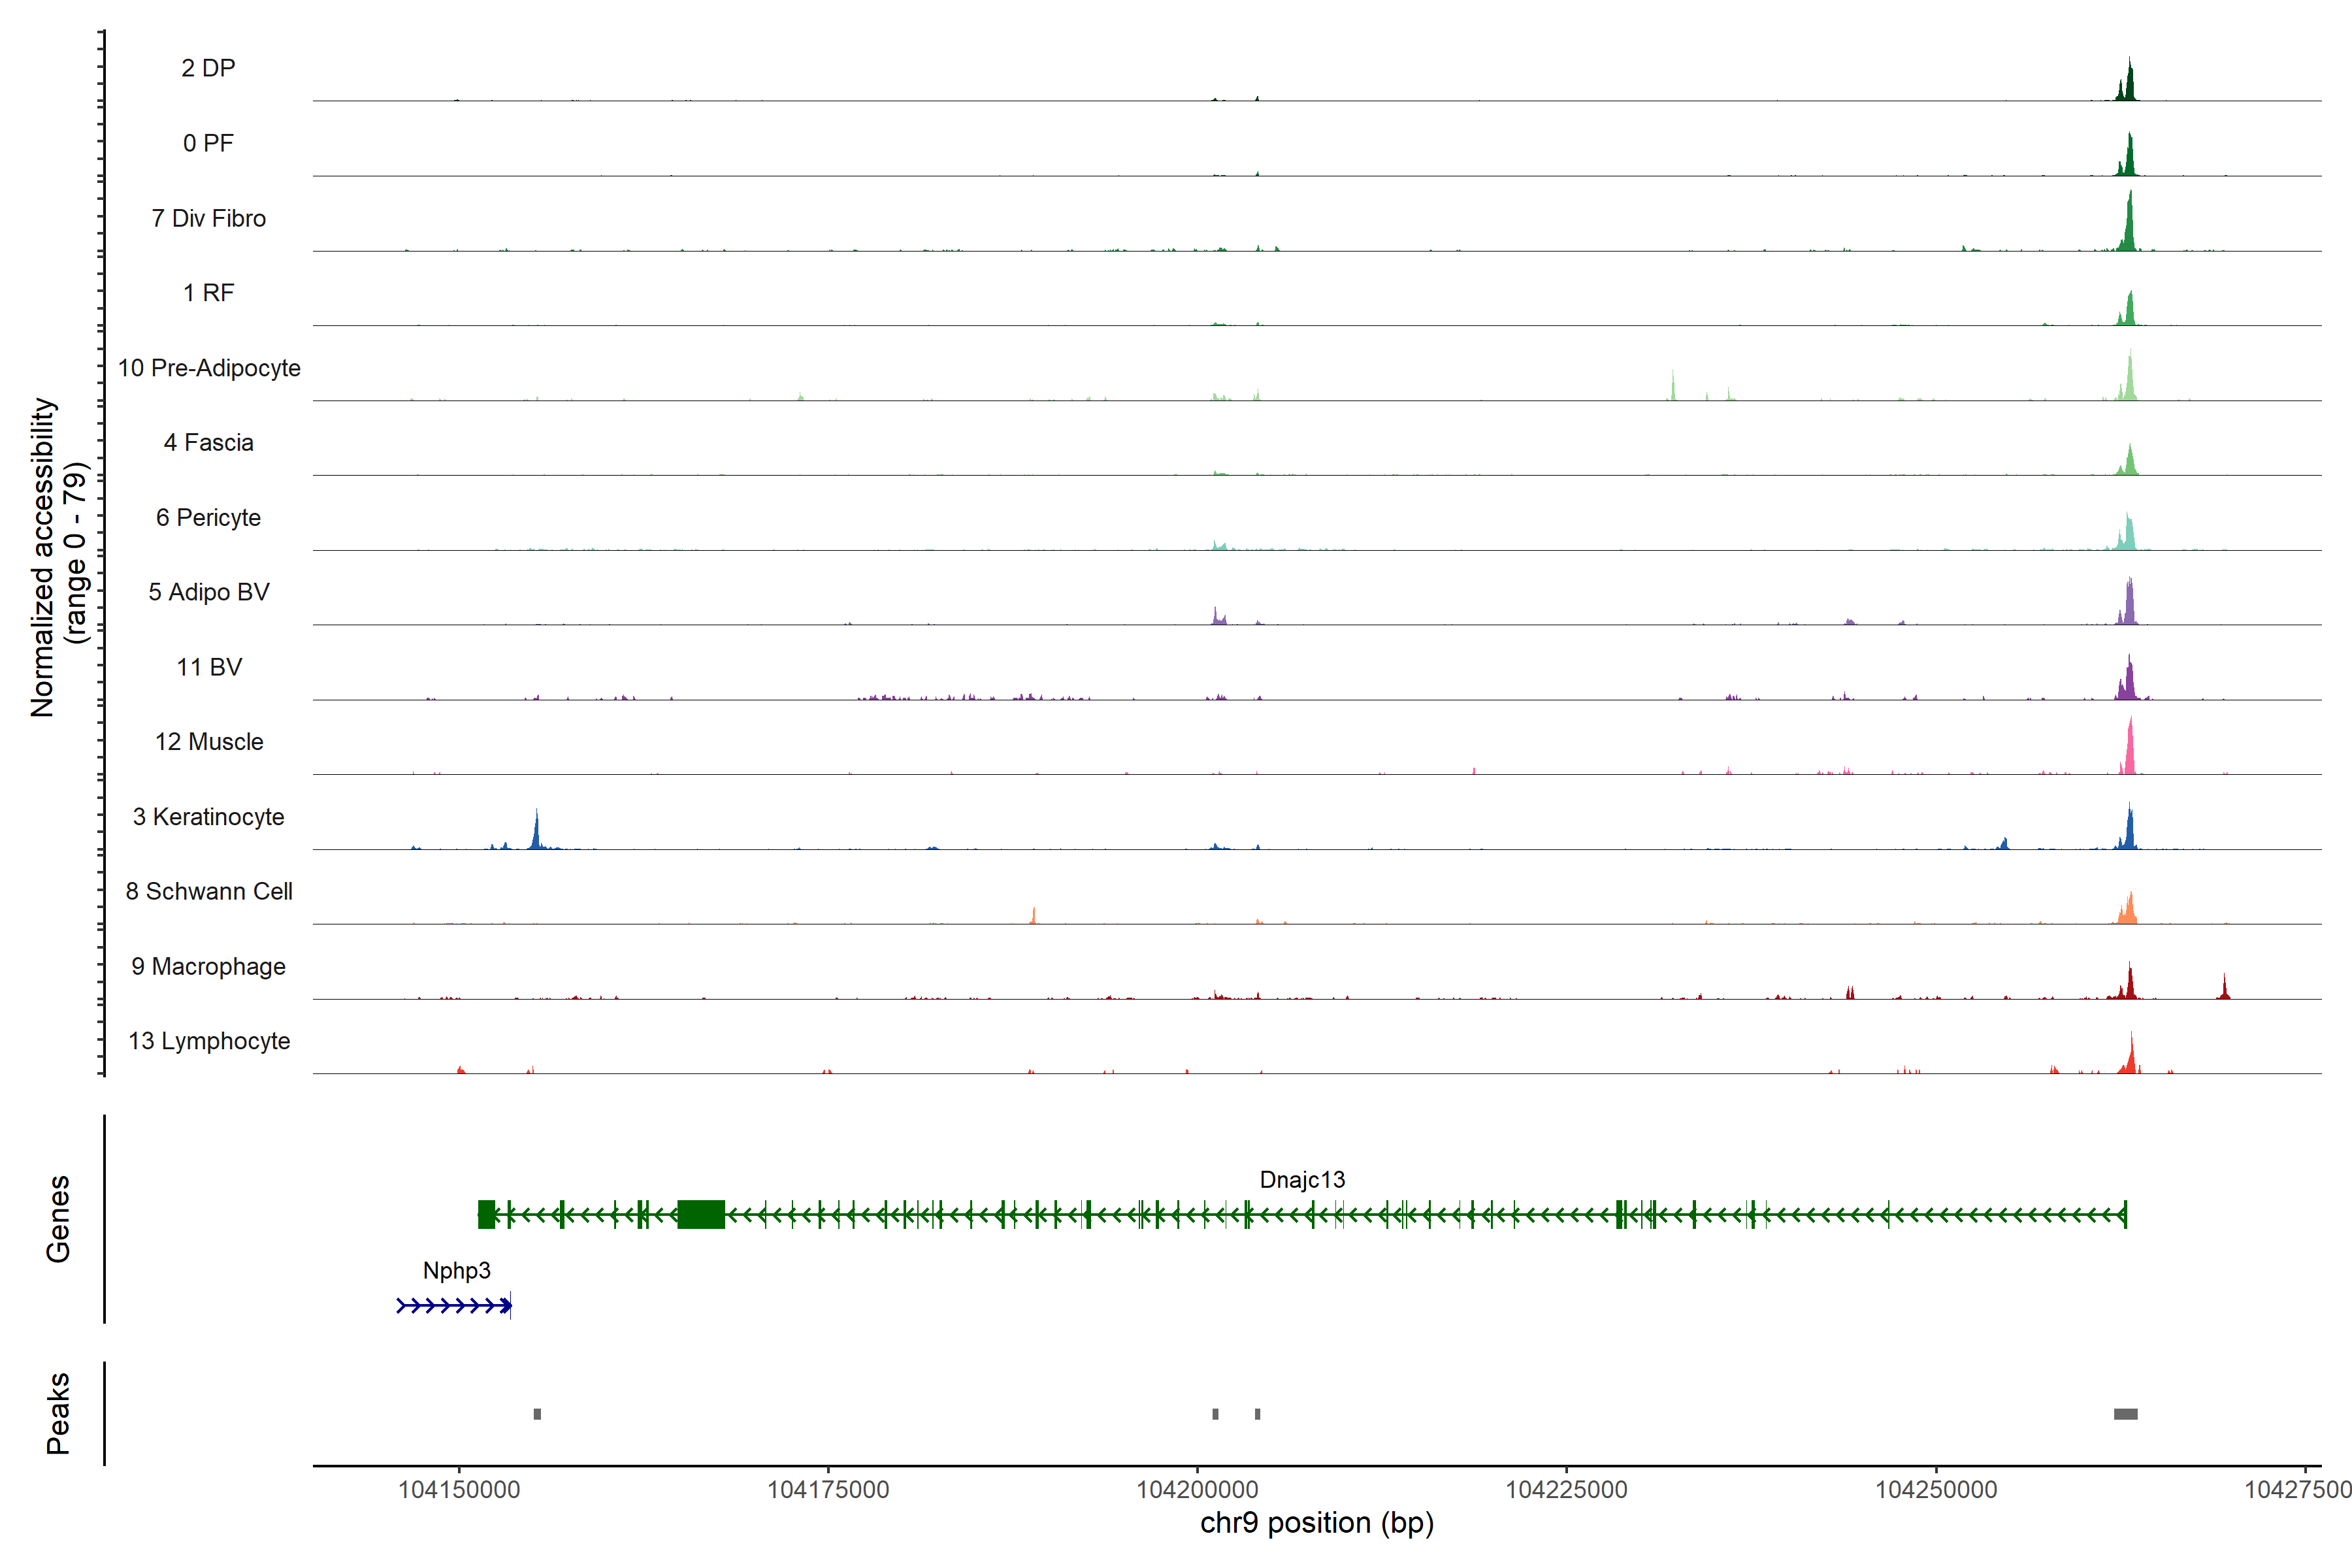Click the large green Dnajc13 exon block
This screenshot has height=1568, width=2352.
point(701,1215)
